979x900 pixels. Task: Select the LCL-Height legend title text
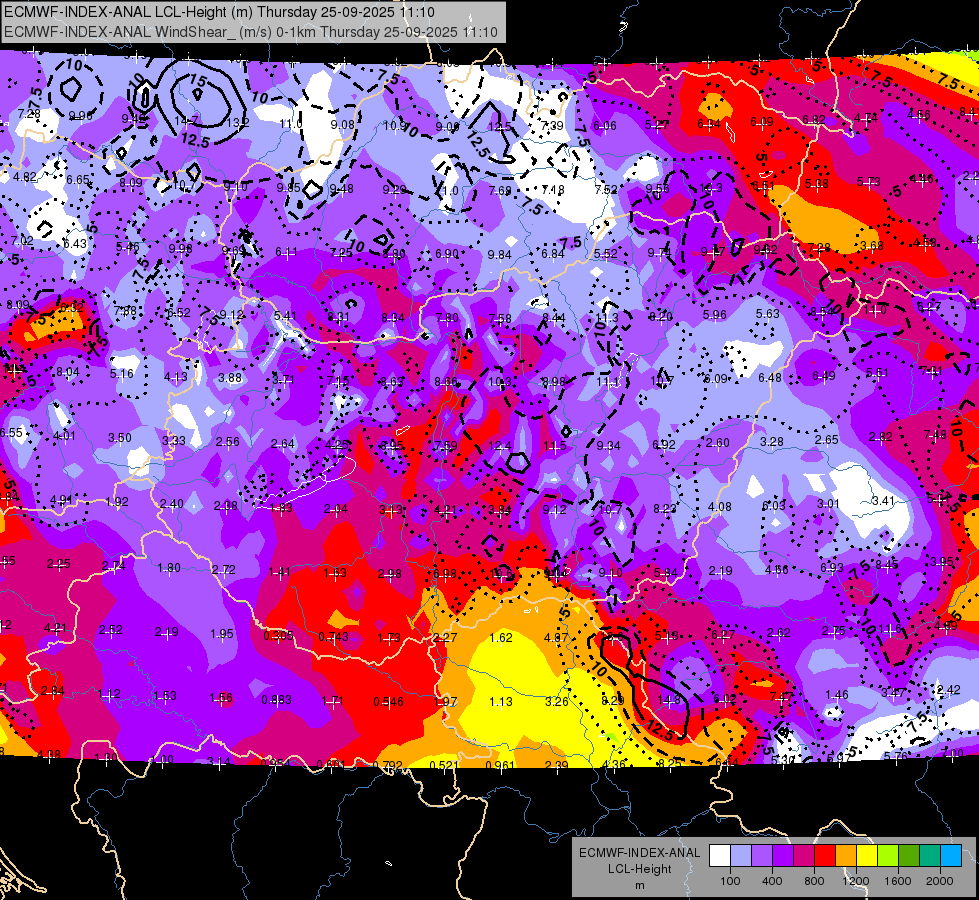point(639,868)
